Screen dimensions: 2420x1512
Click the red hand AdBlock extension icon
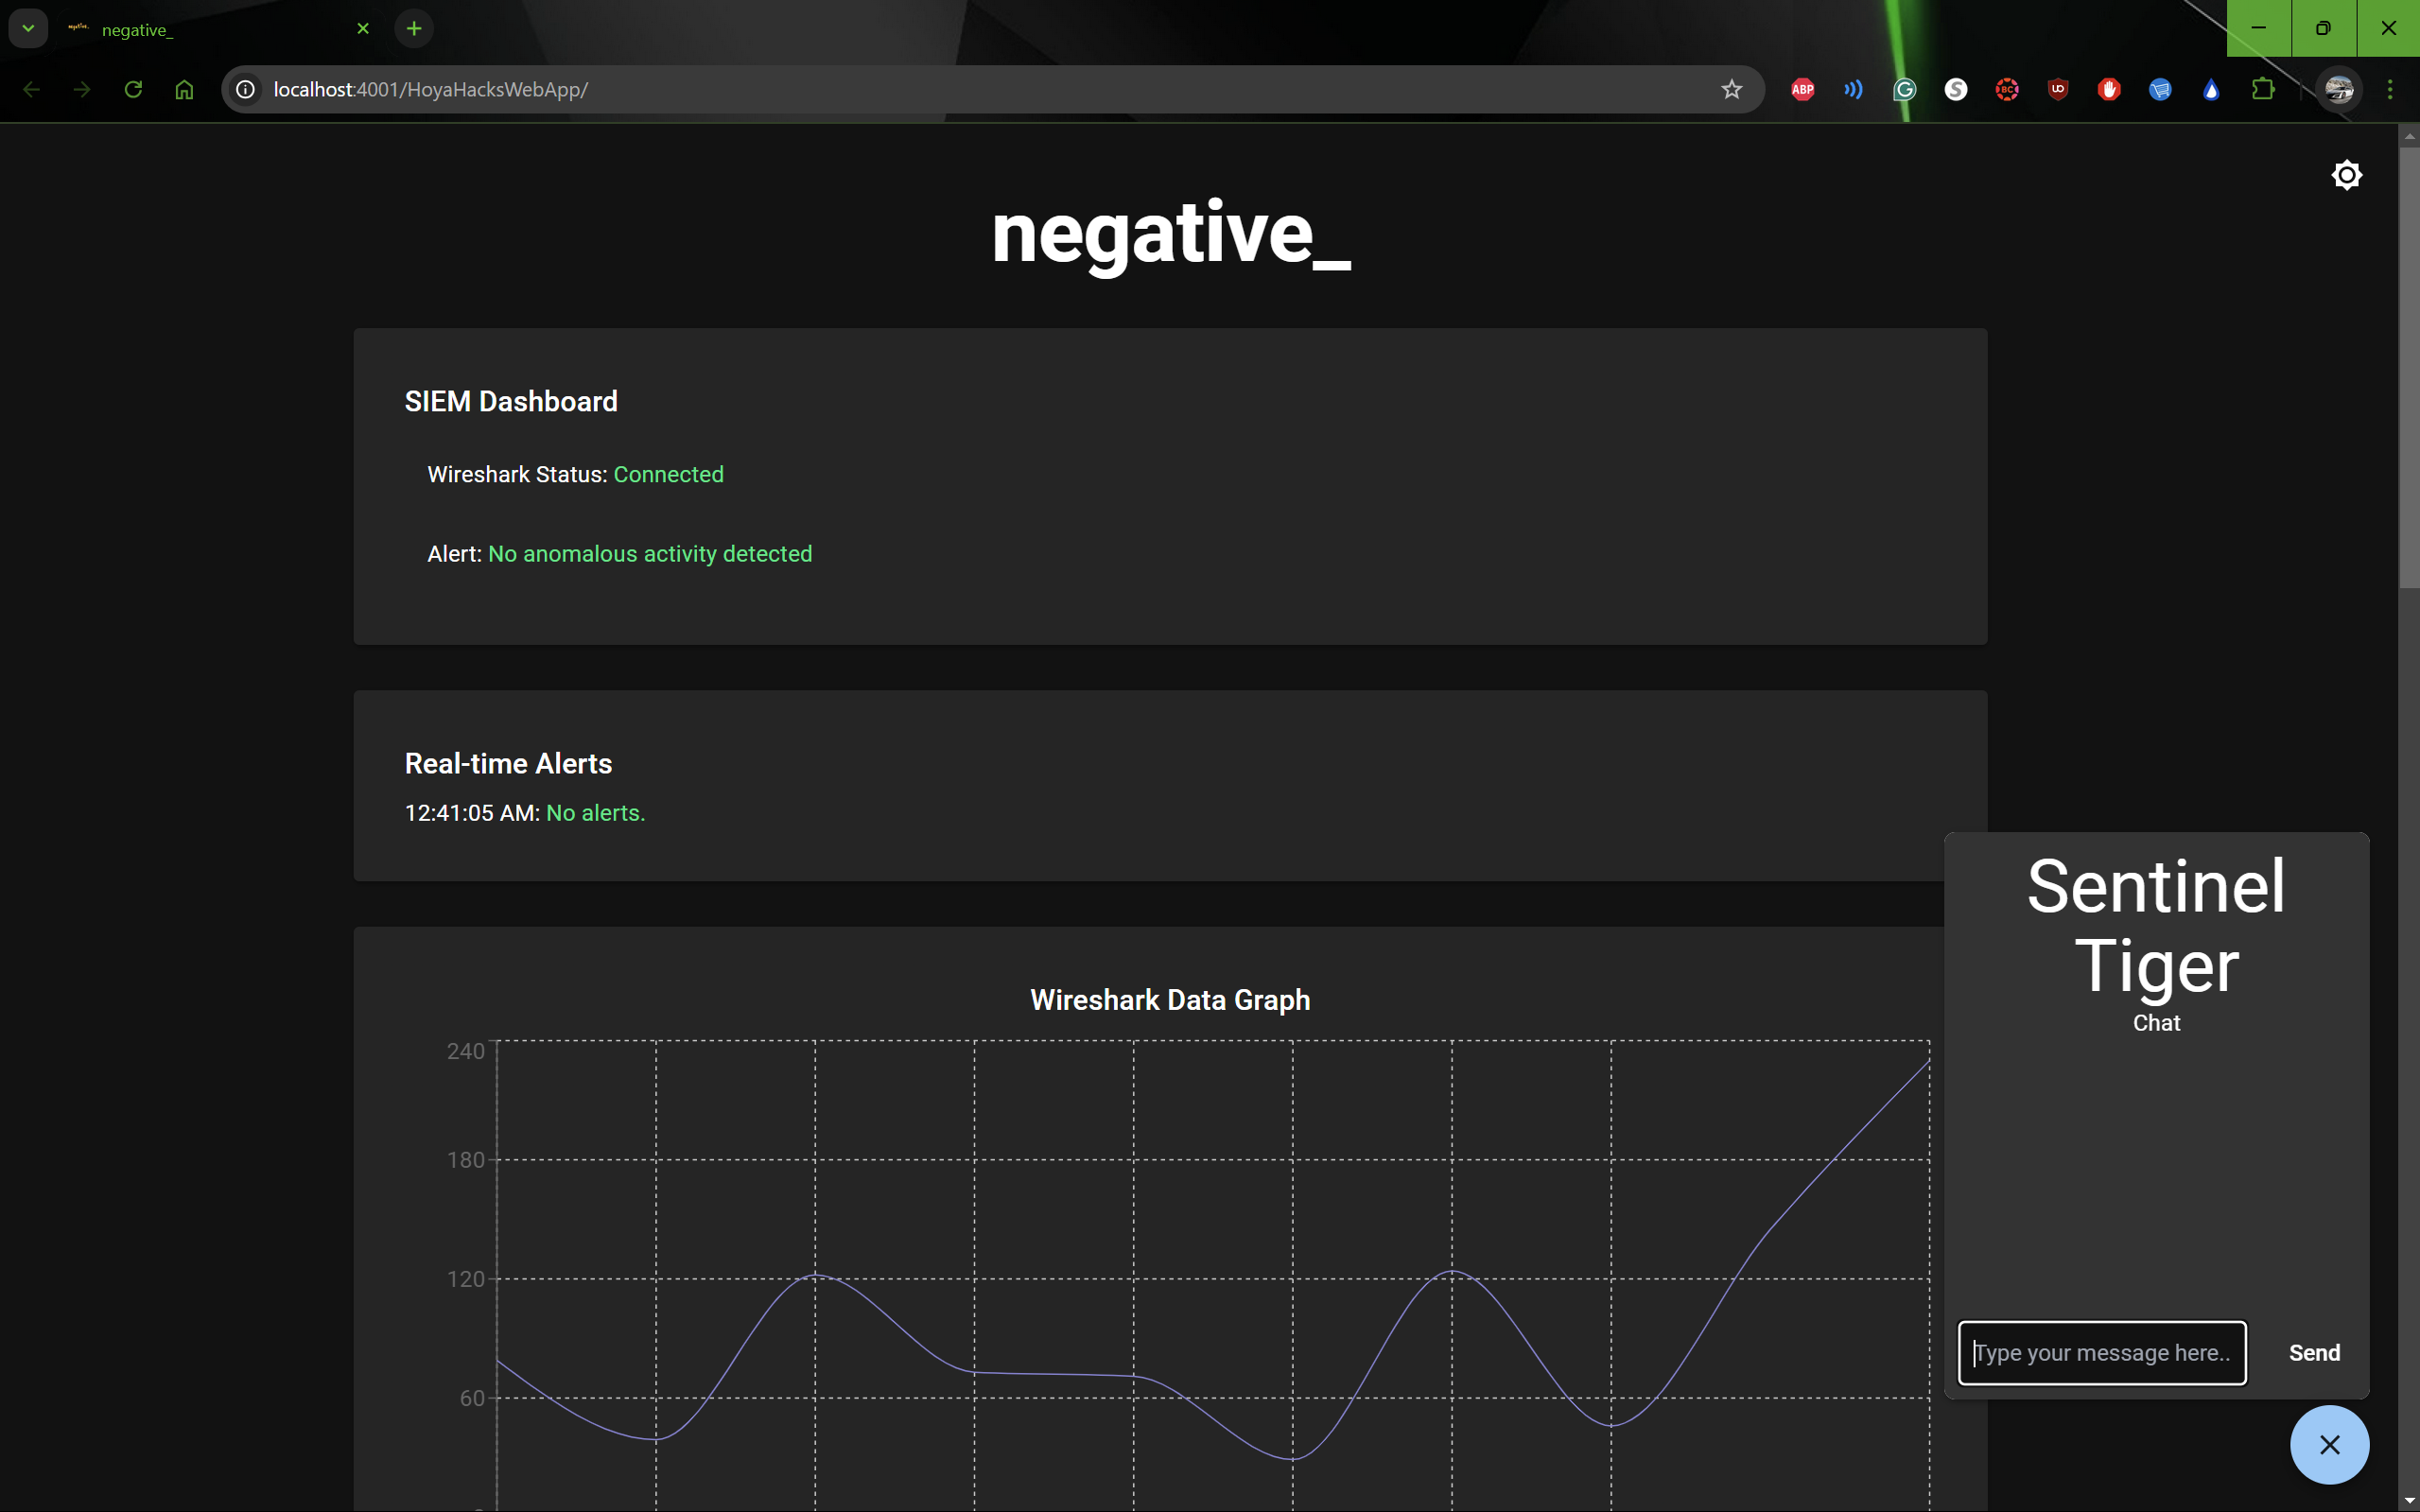(2108, 90)
